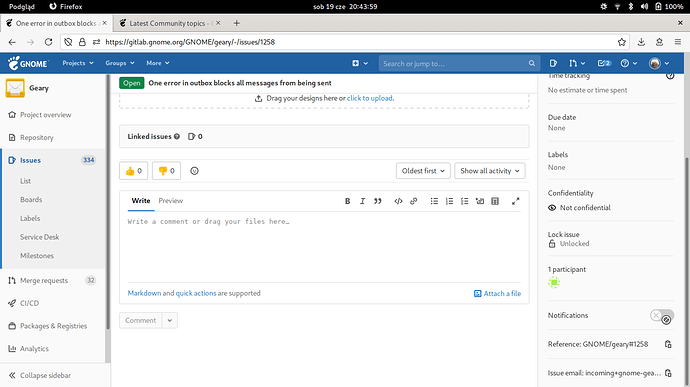Screen dimensions: 690x387
Task: Add a task list to comment
Action: [464, 201]
